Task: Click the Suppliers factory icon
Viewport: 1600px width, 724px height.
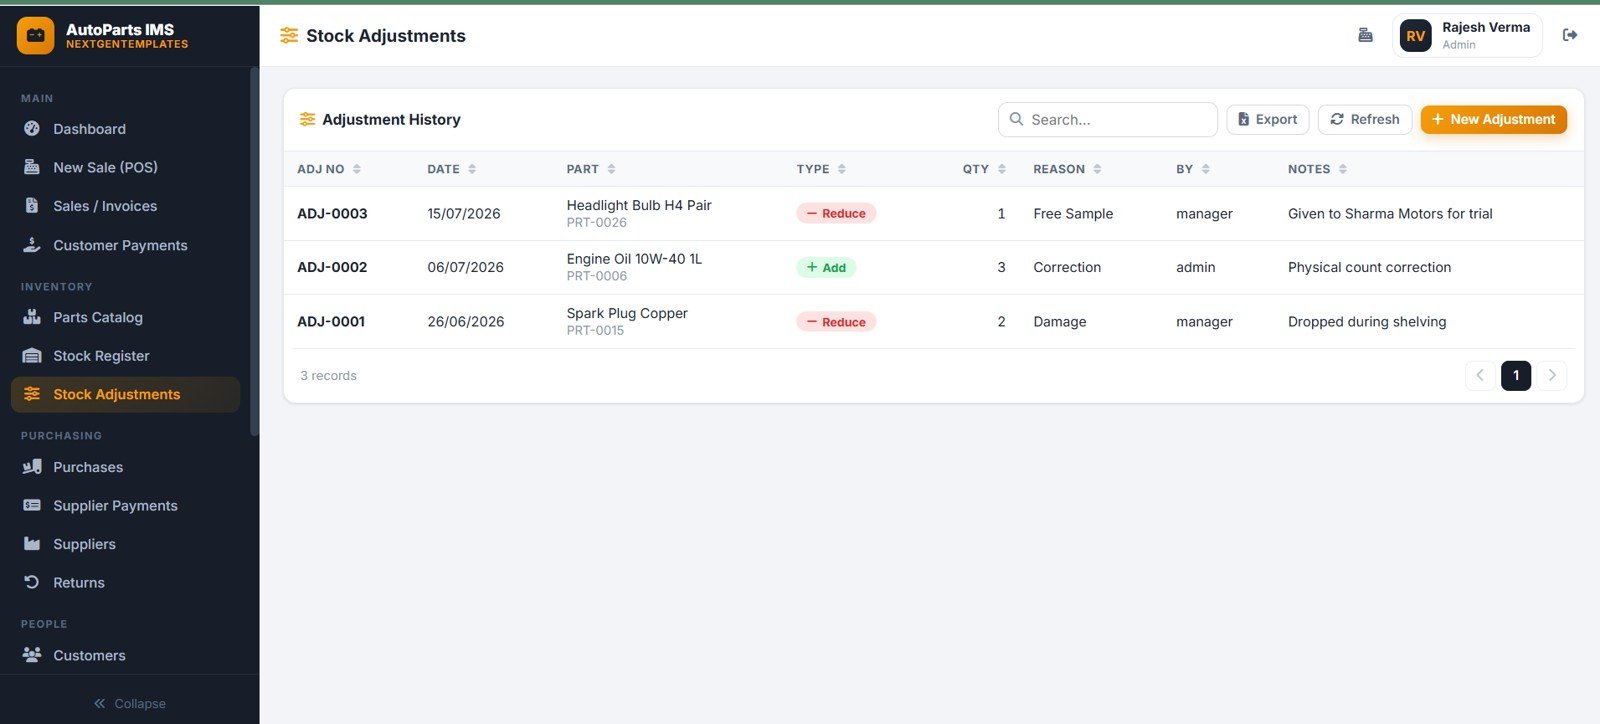Action: (x=32, y=544)
